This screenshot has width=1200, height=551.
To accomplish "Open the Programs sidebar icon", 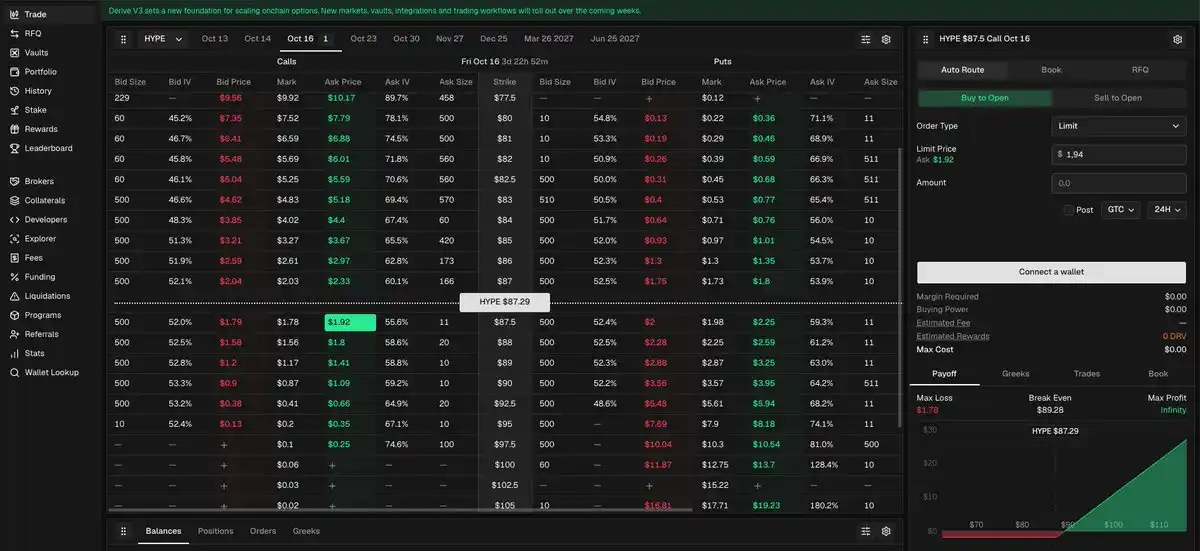I will [14, 315].
